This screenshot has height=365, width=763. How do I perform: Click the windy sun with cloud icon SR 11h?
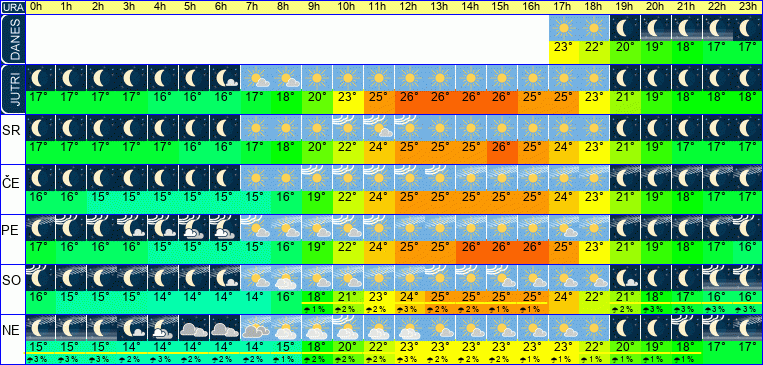pyautogui.click(x=379, y=128)
